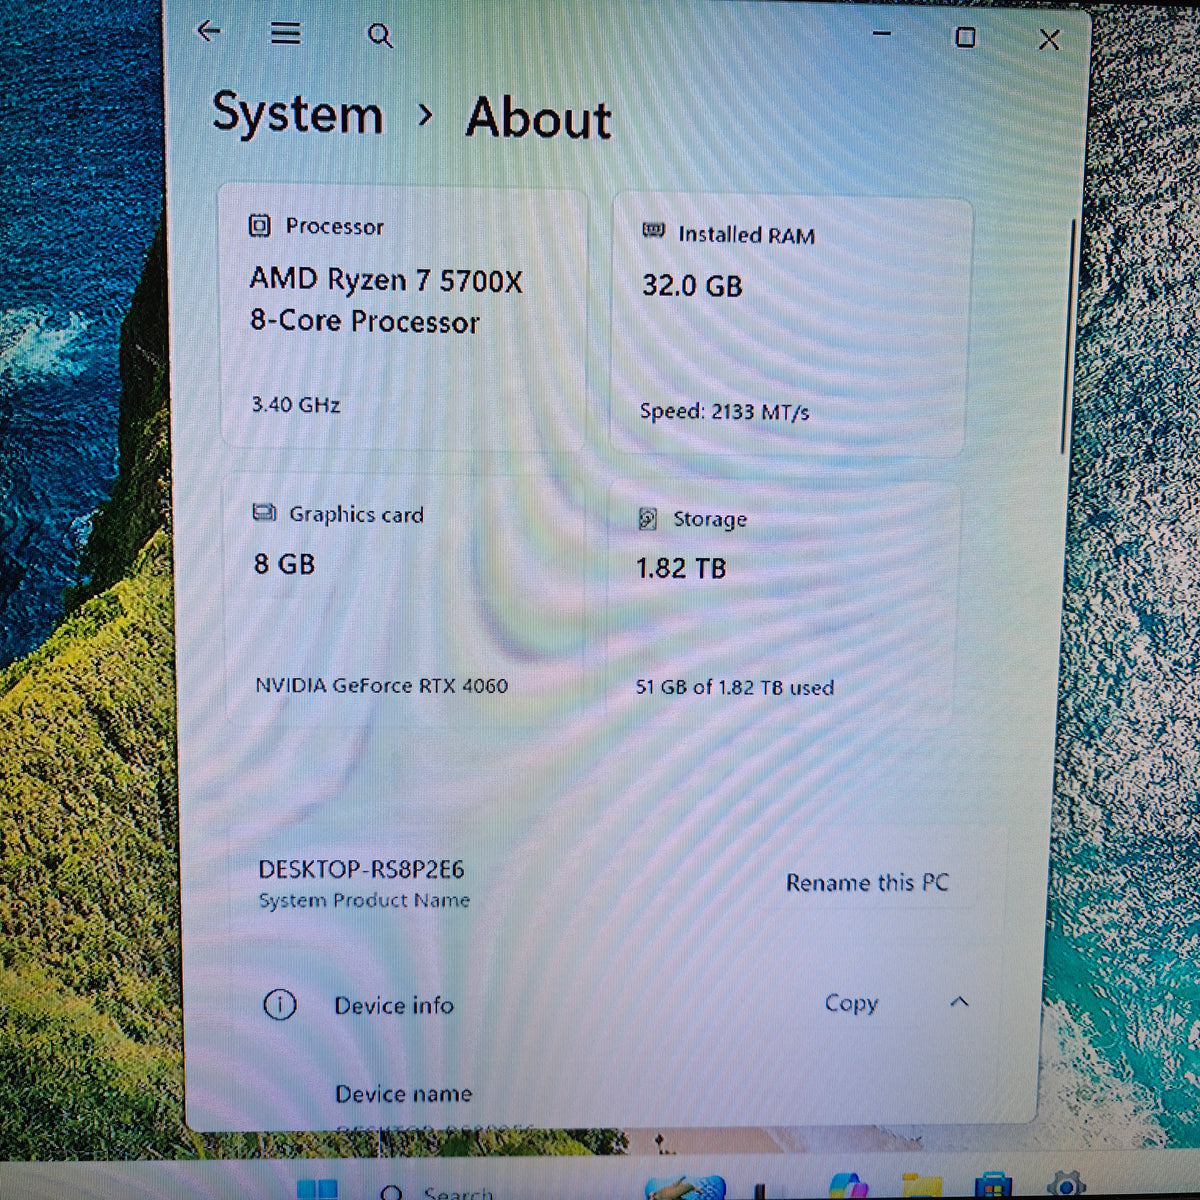Click the Device info circle icon
This screenshot has height=1200, width=1200.
[x=280, y=1004]
